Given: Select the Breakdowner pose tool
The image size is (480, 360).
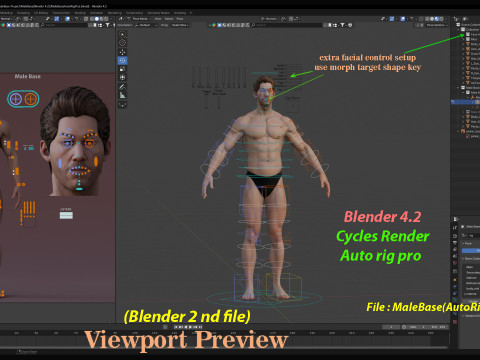Looking at the screenshot, I should pyautogui.click(x=123, y=104).
